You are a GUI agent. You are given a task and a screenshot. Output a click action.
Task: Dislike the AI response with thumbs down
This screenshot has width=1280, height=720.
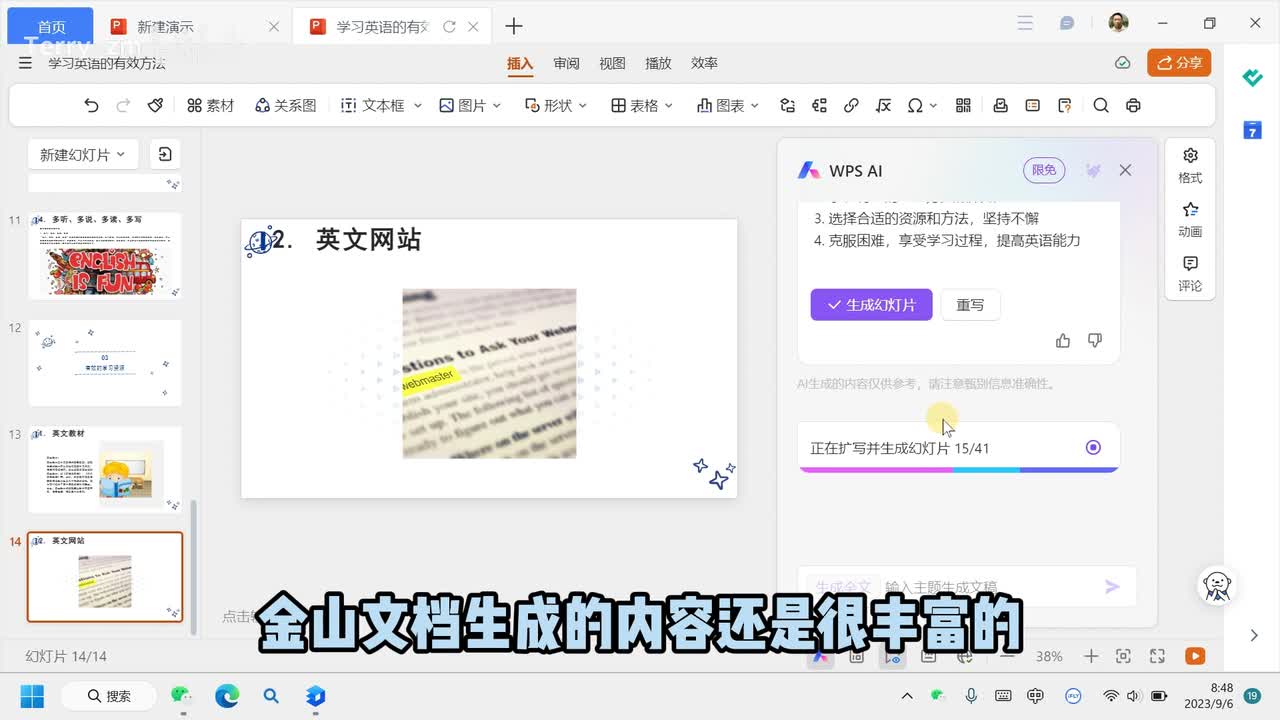(1095, 341)
